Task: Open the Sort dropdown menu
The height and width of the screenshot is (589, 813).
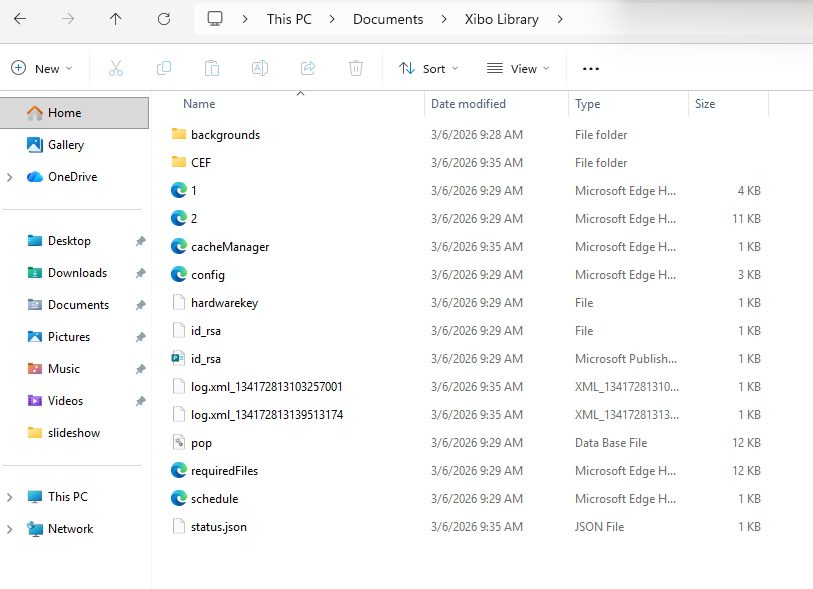Action: coord(428,68)
